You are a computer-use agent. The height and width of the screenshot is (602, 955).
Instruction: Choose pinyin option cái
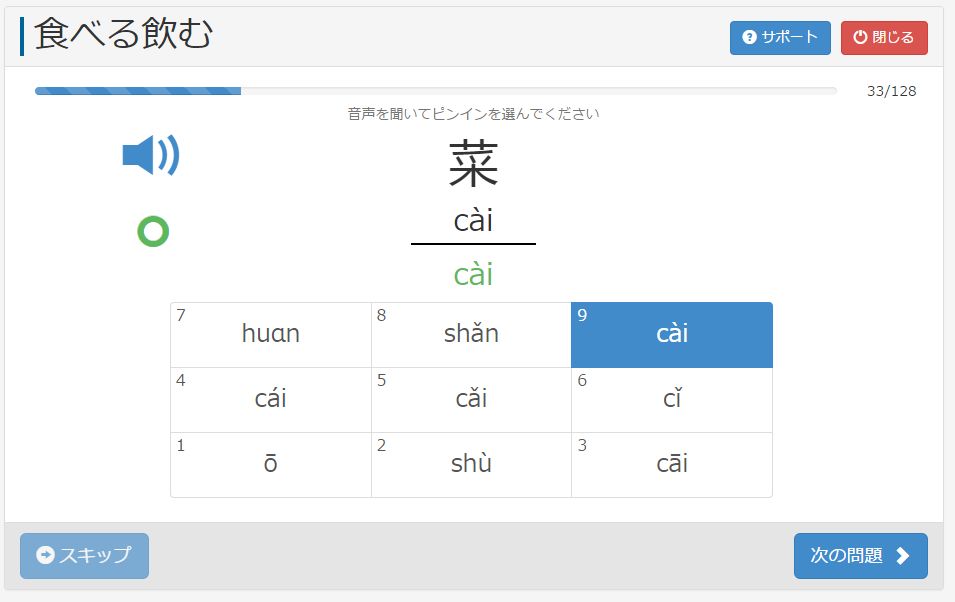click(x=271, y=400)
